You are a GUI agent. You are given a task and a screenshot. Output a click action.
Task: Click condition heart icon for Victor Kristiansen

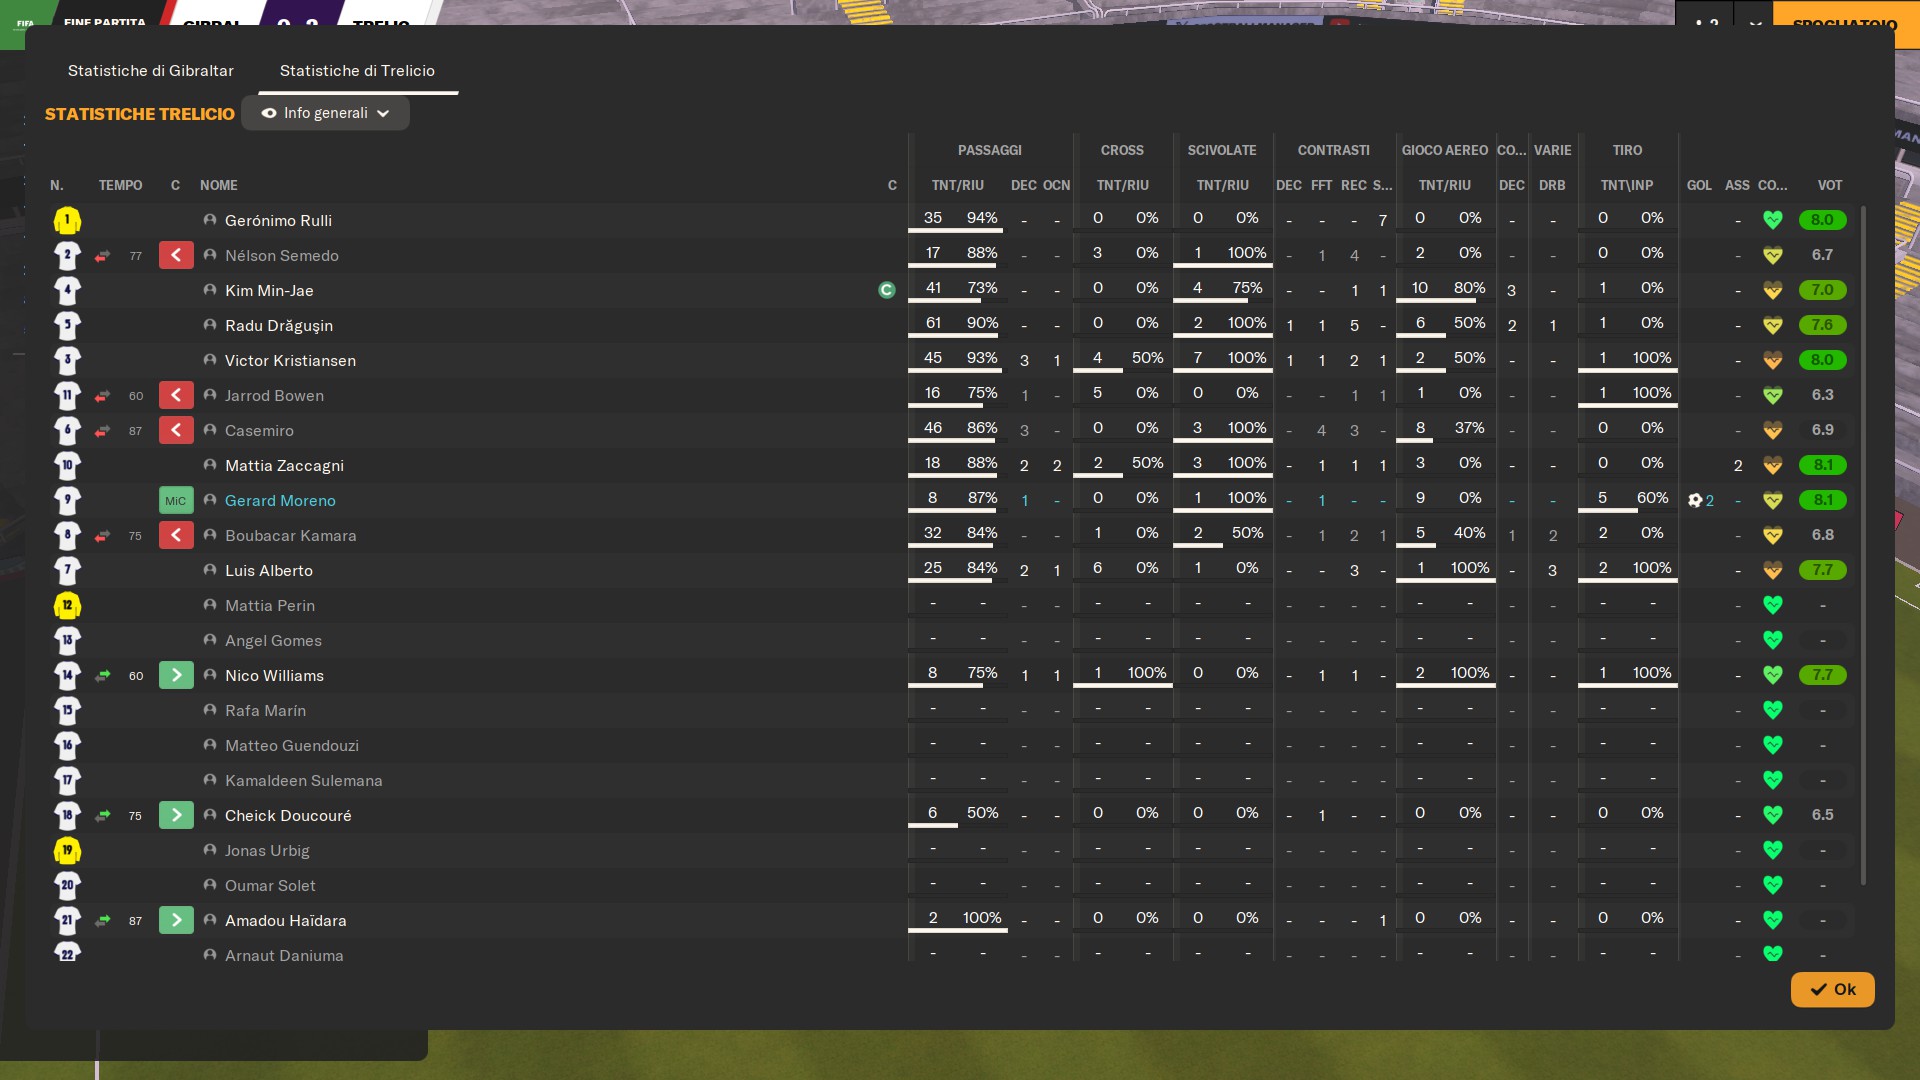click(x=1773, y=360)
